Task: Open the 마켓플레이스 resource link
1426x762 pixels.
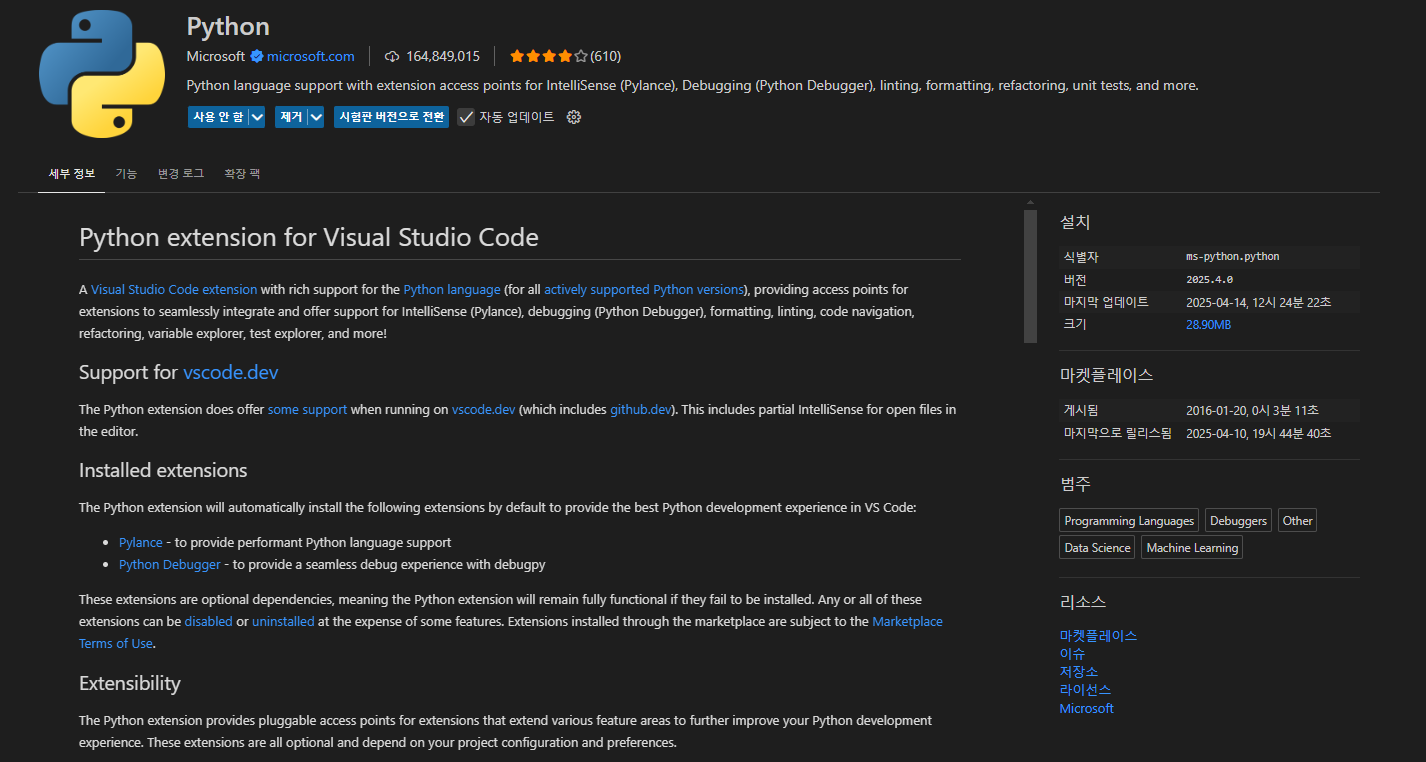Action: pos(1099,635)
